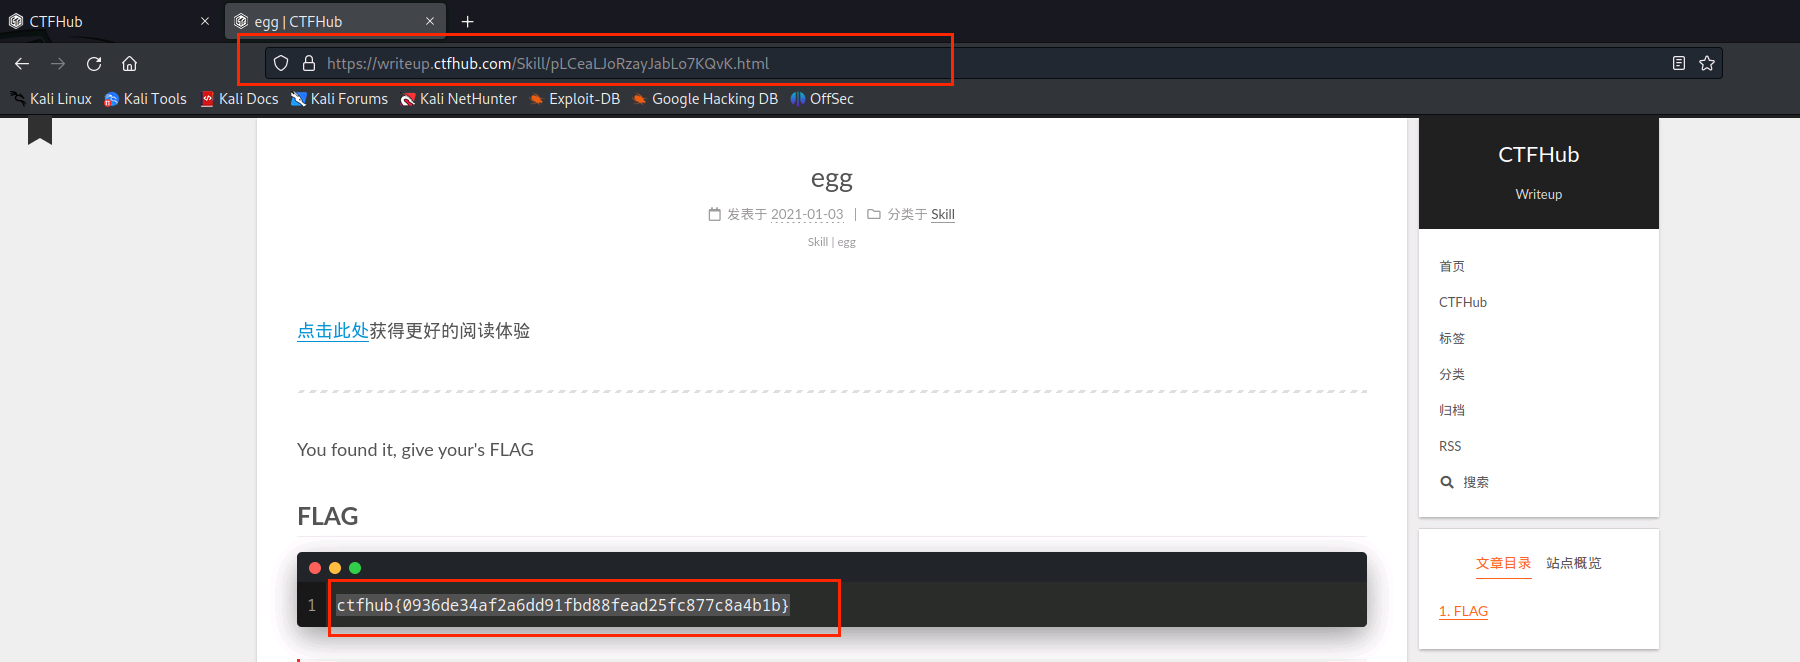The image size is (1800, 662).
Task: Open 分类 categories menu item
Action: tap(1452, 374)
